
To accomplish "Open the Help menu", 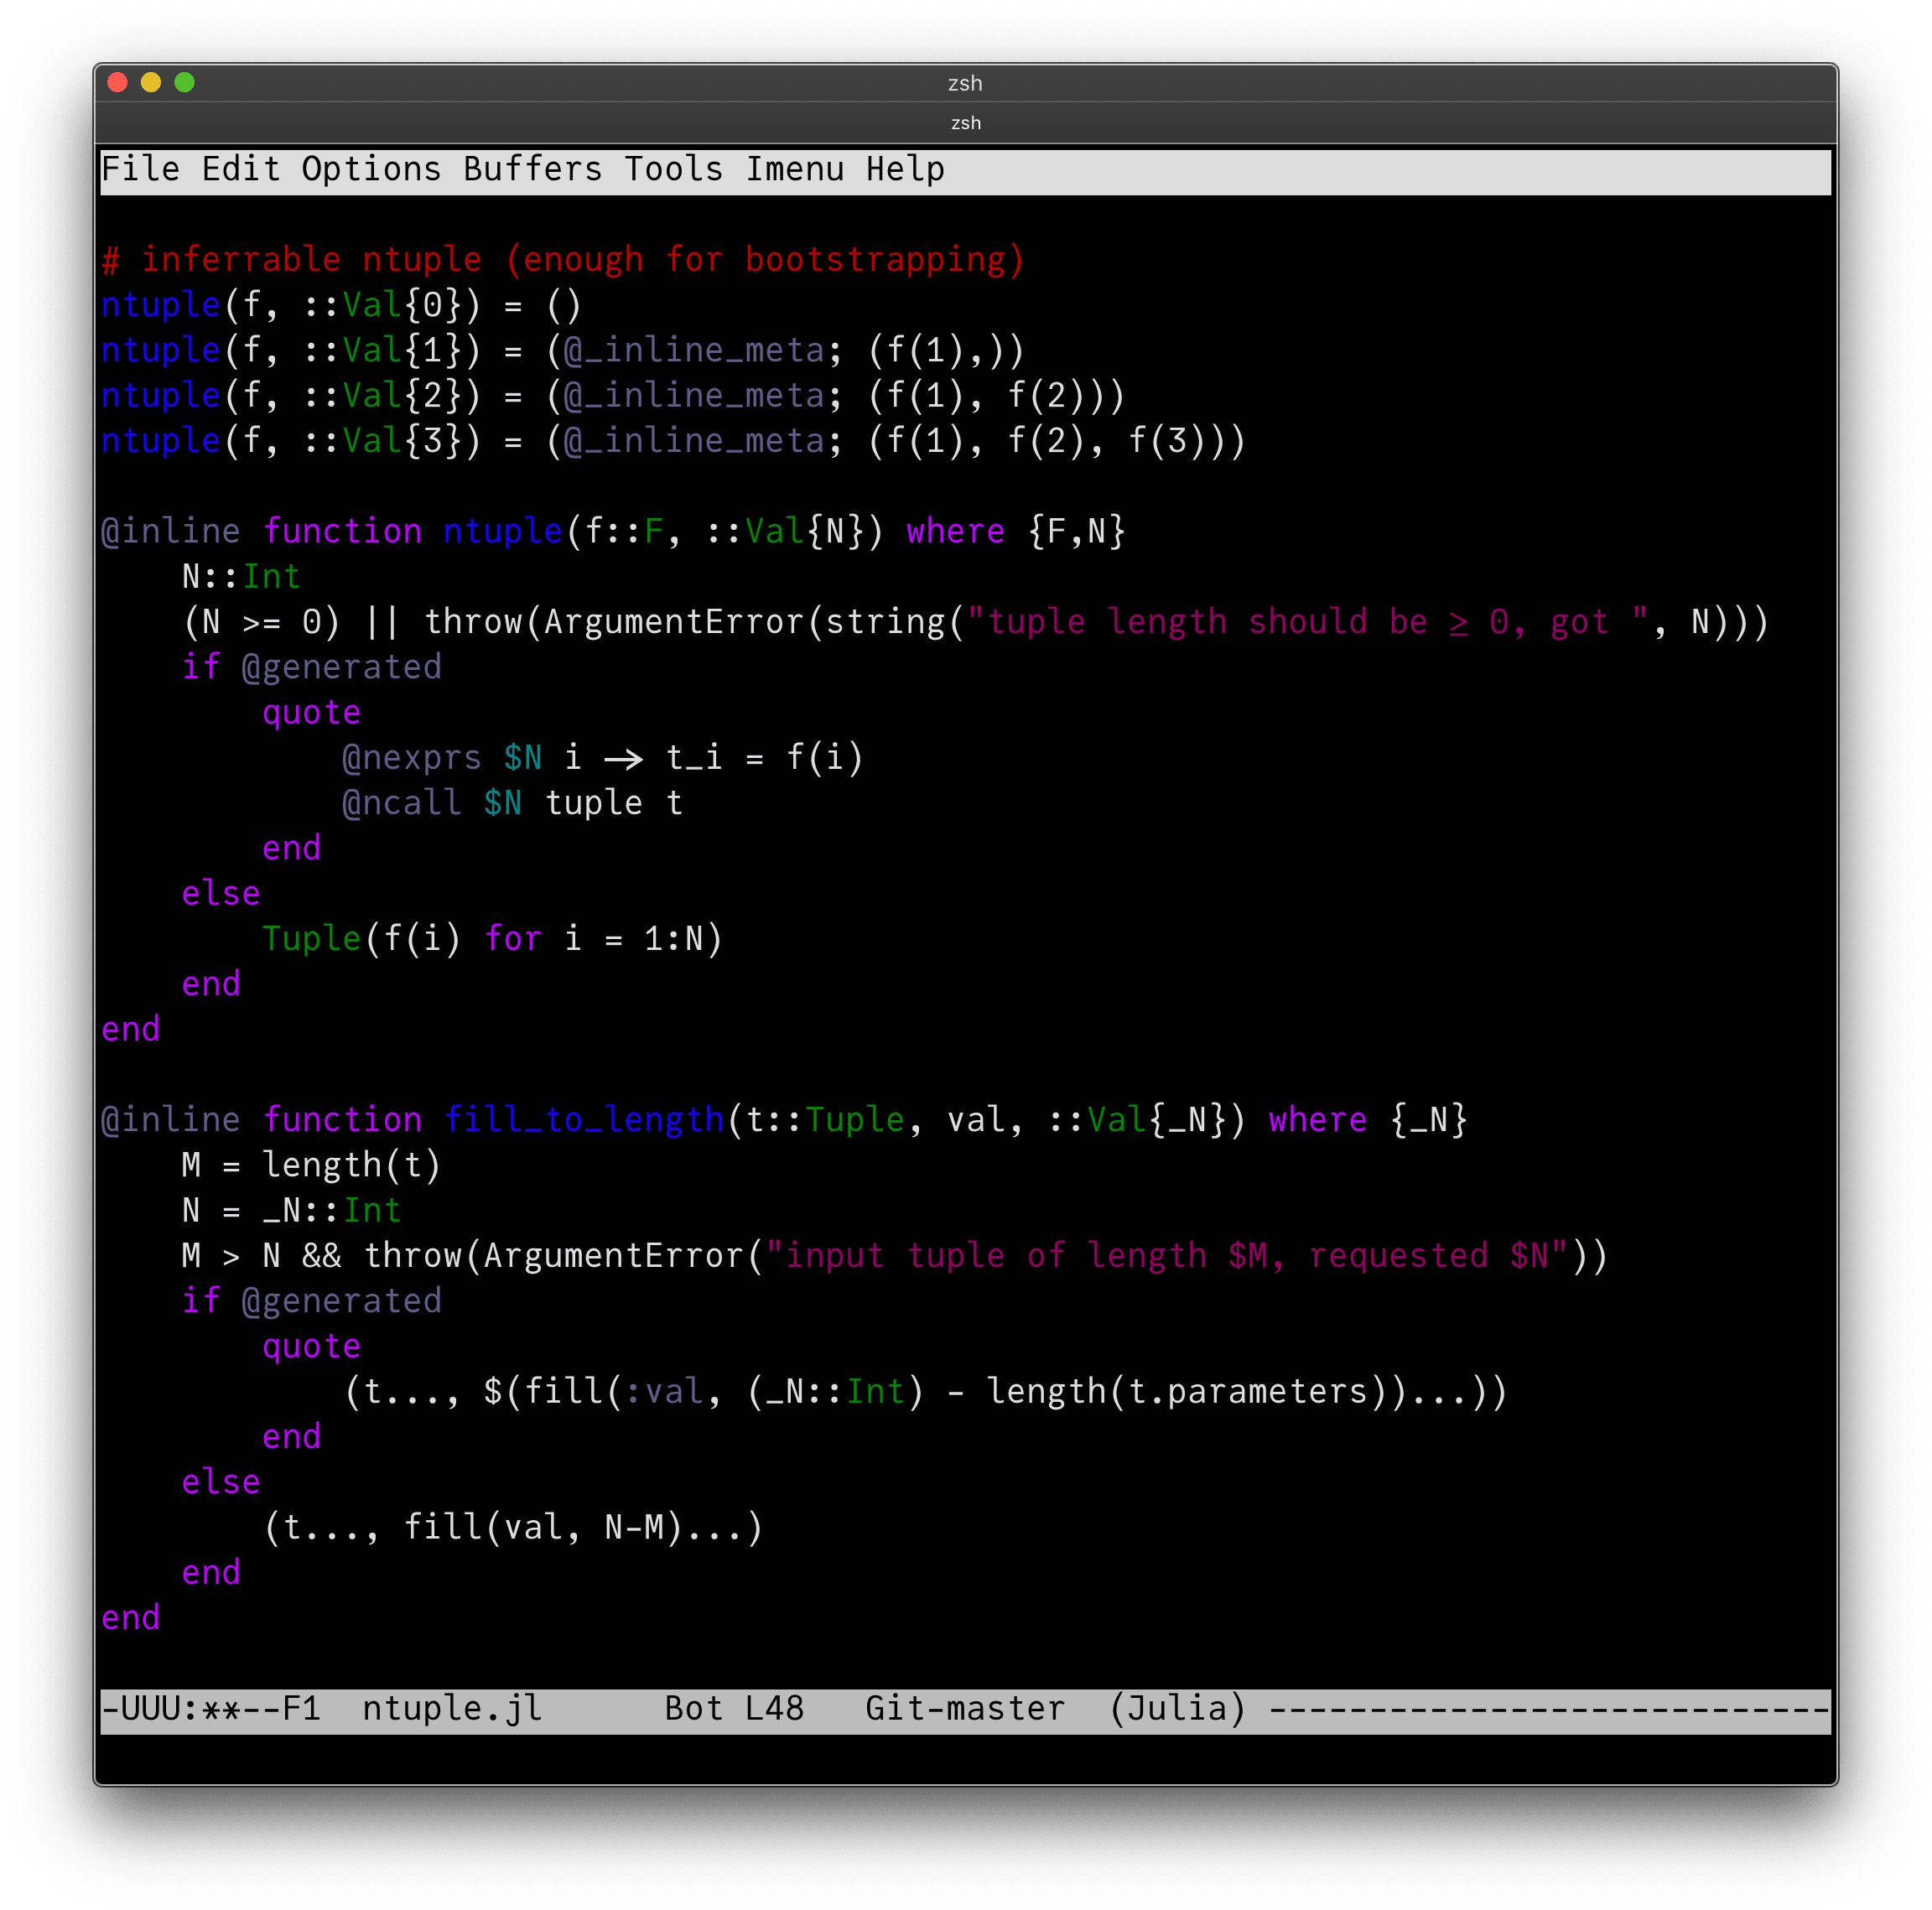I will click(906, 169).
